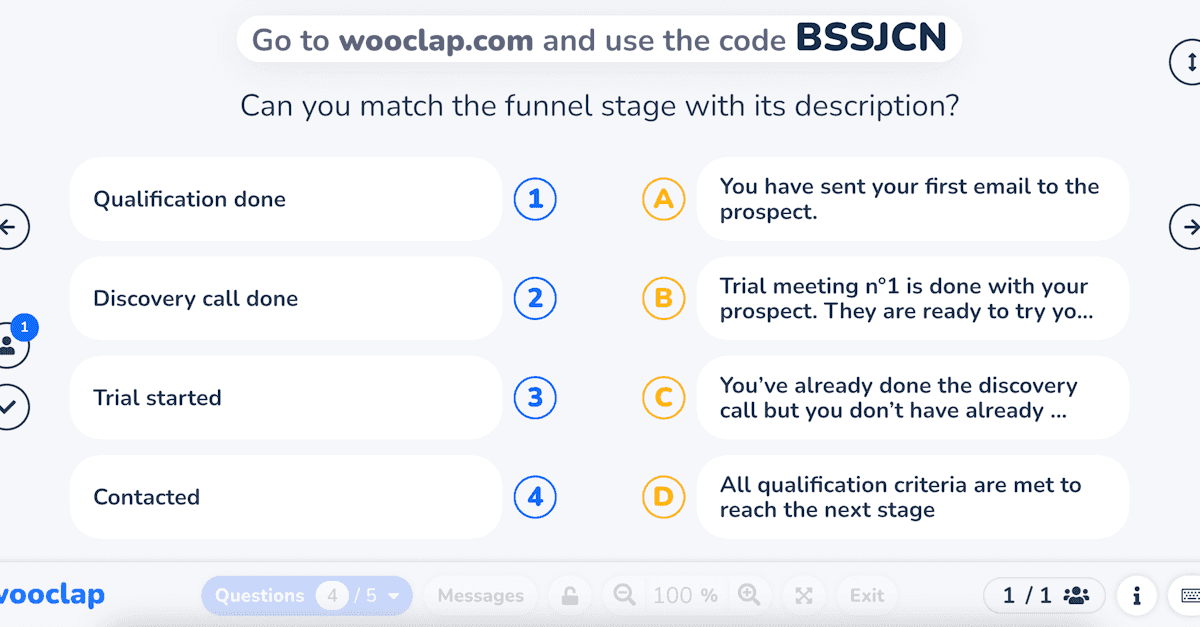Viewport: 1200px width, 627px height.
Task: Select blue circle number 1
Action: click(x=535, y=199)
